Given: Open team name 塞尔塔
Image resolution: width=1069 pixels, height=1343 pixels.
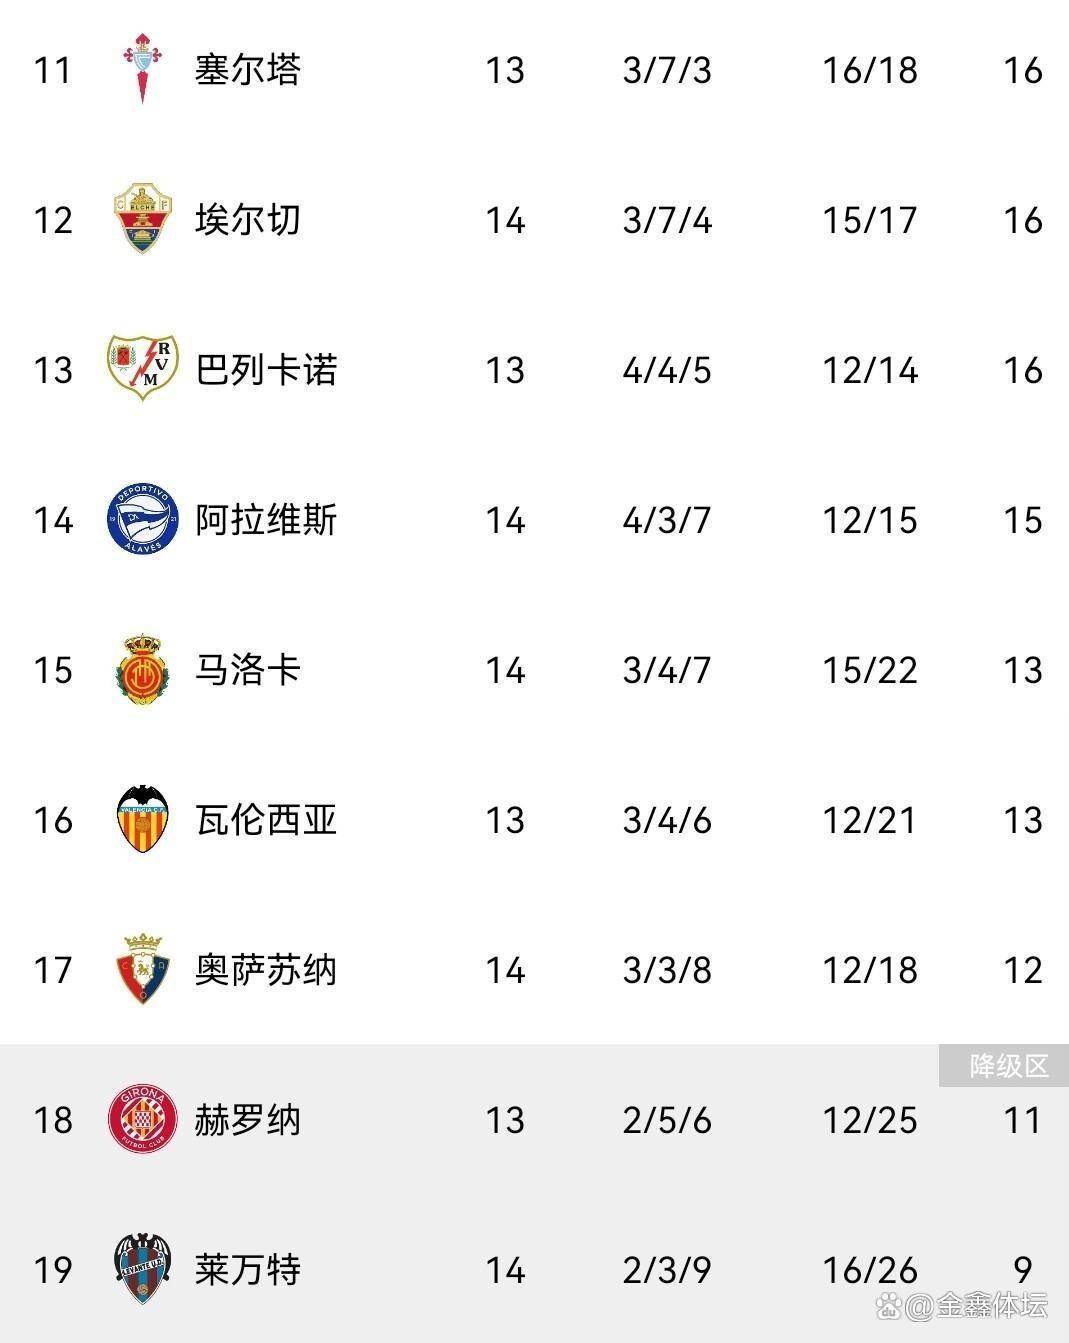Looking at the screenshot, I should 247,70.
